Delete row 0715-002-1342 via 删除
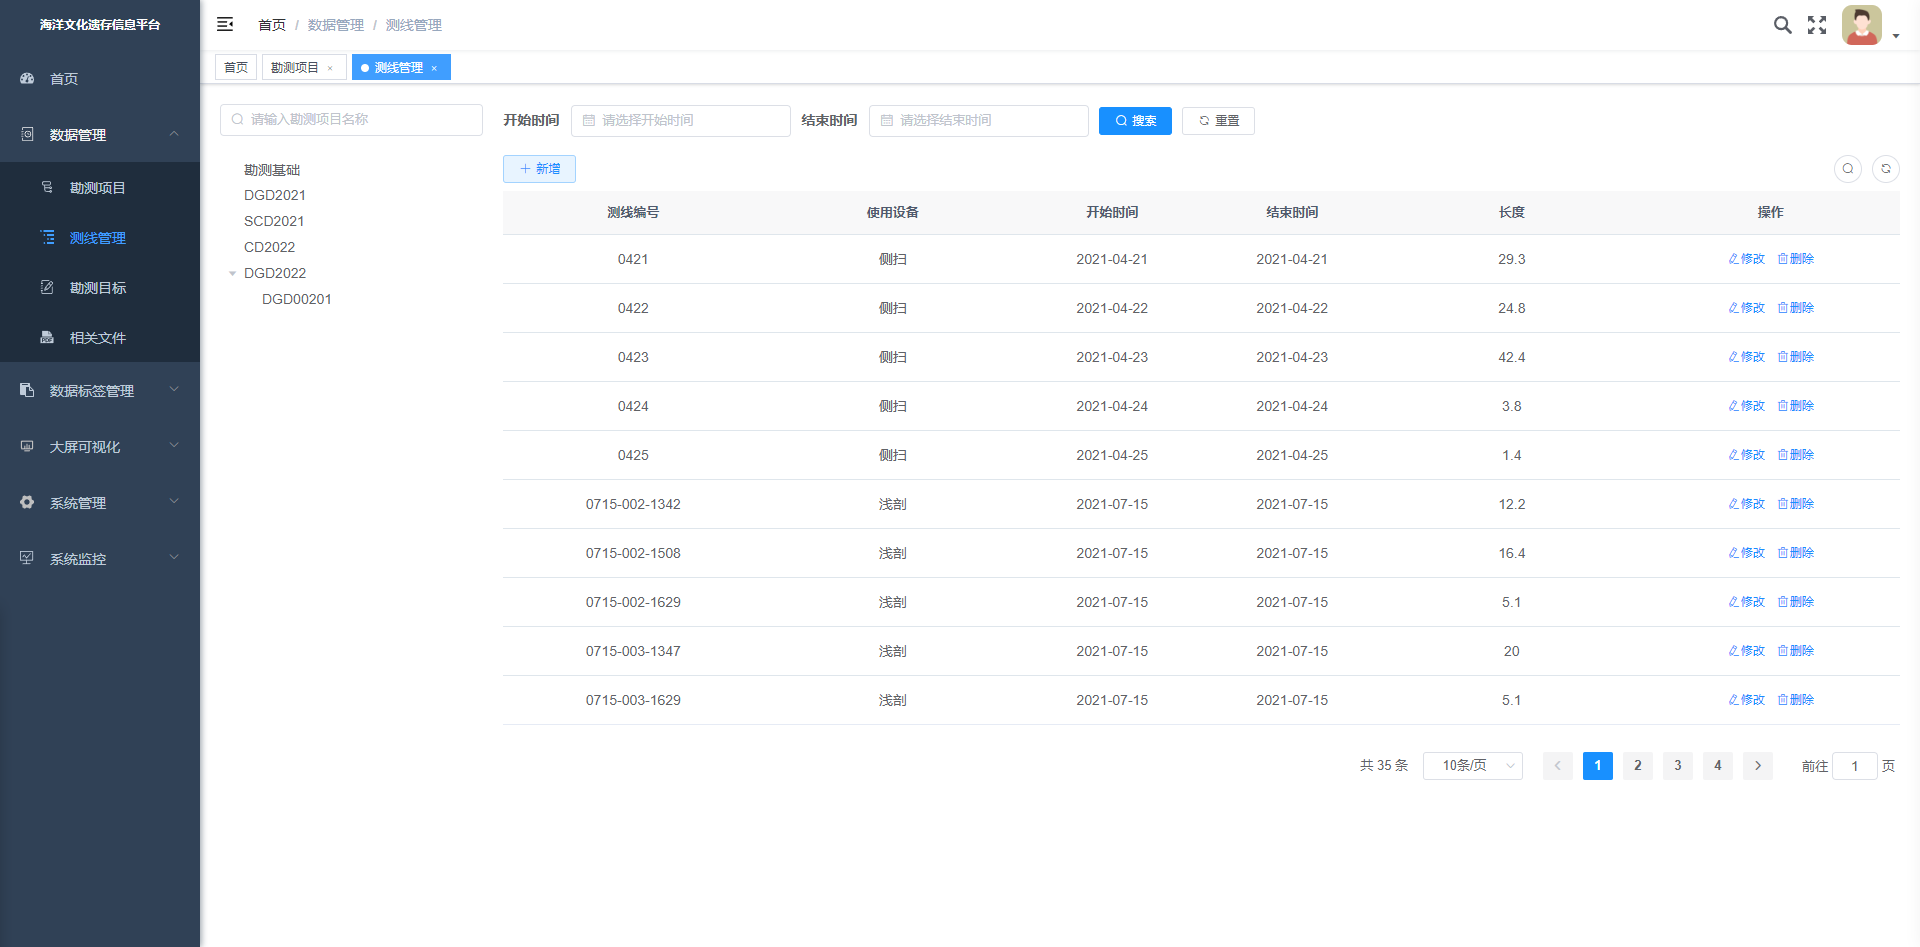 pyautogui.click(x=1796, y=504)
